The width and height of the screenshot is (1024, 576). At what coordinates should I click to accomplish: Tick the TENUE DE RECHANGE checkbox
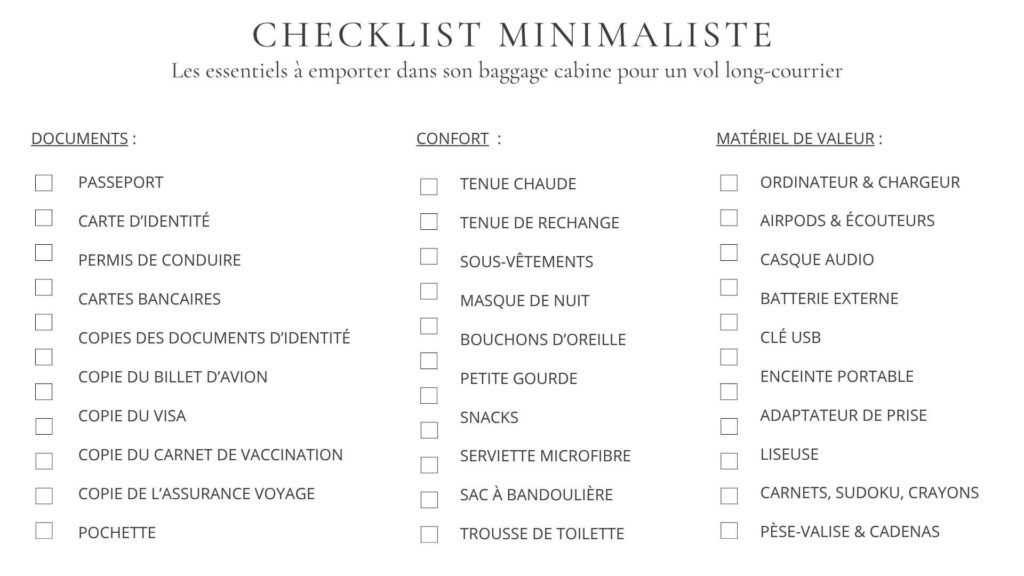coord(429,221)
